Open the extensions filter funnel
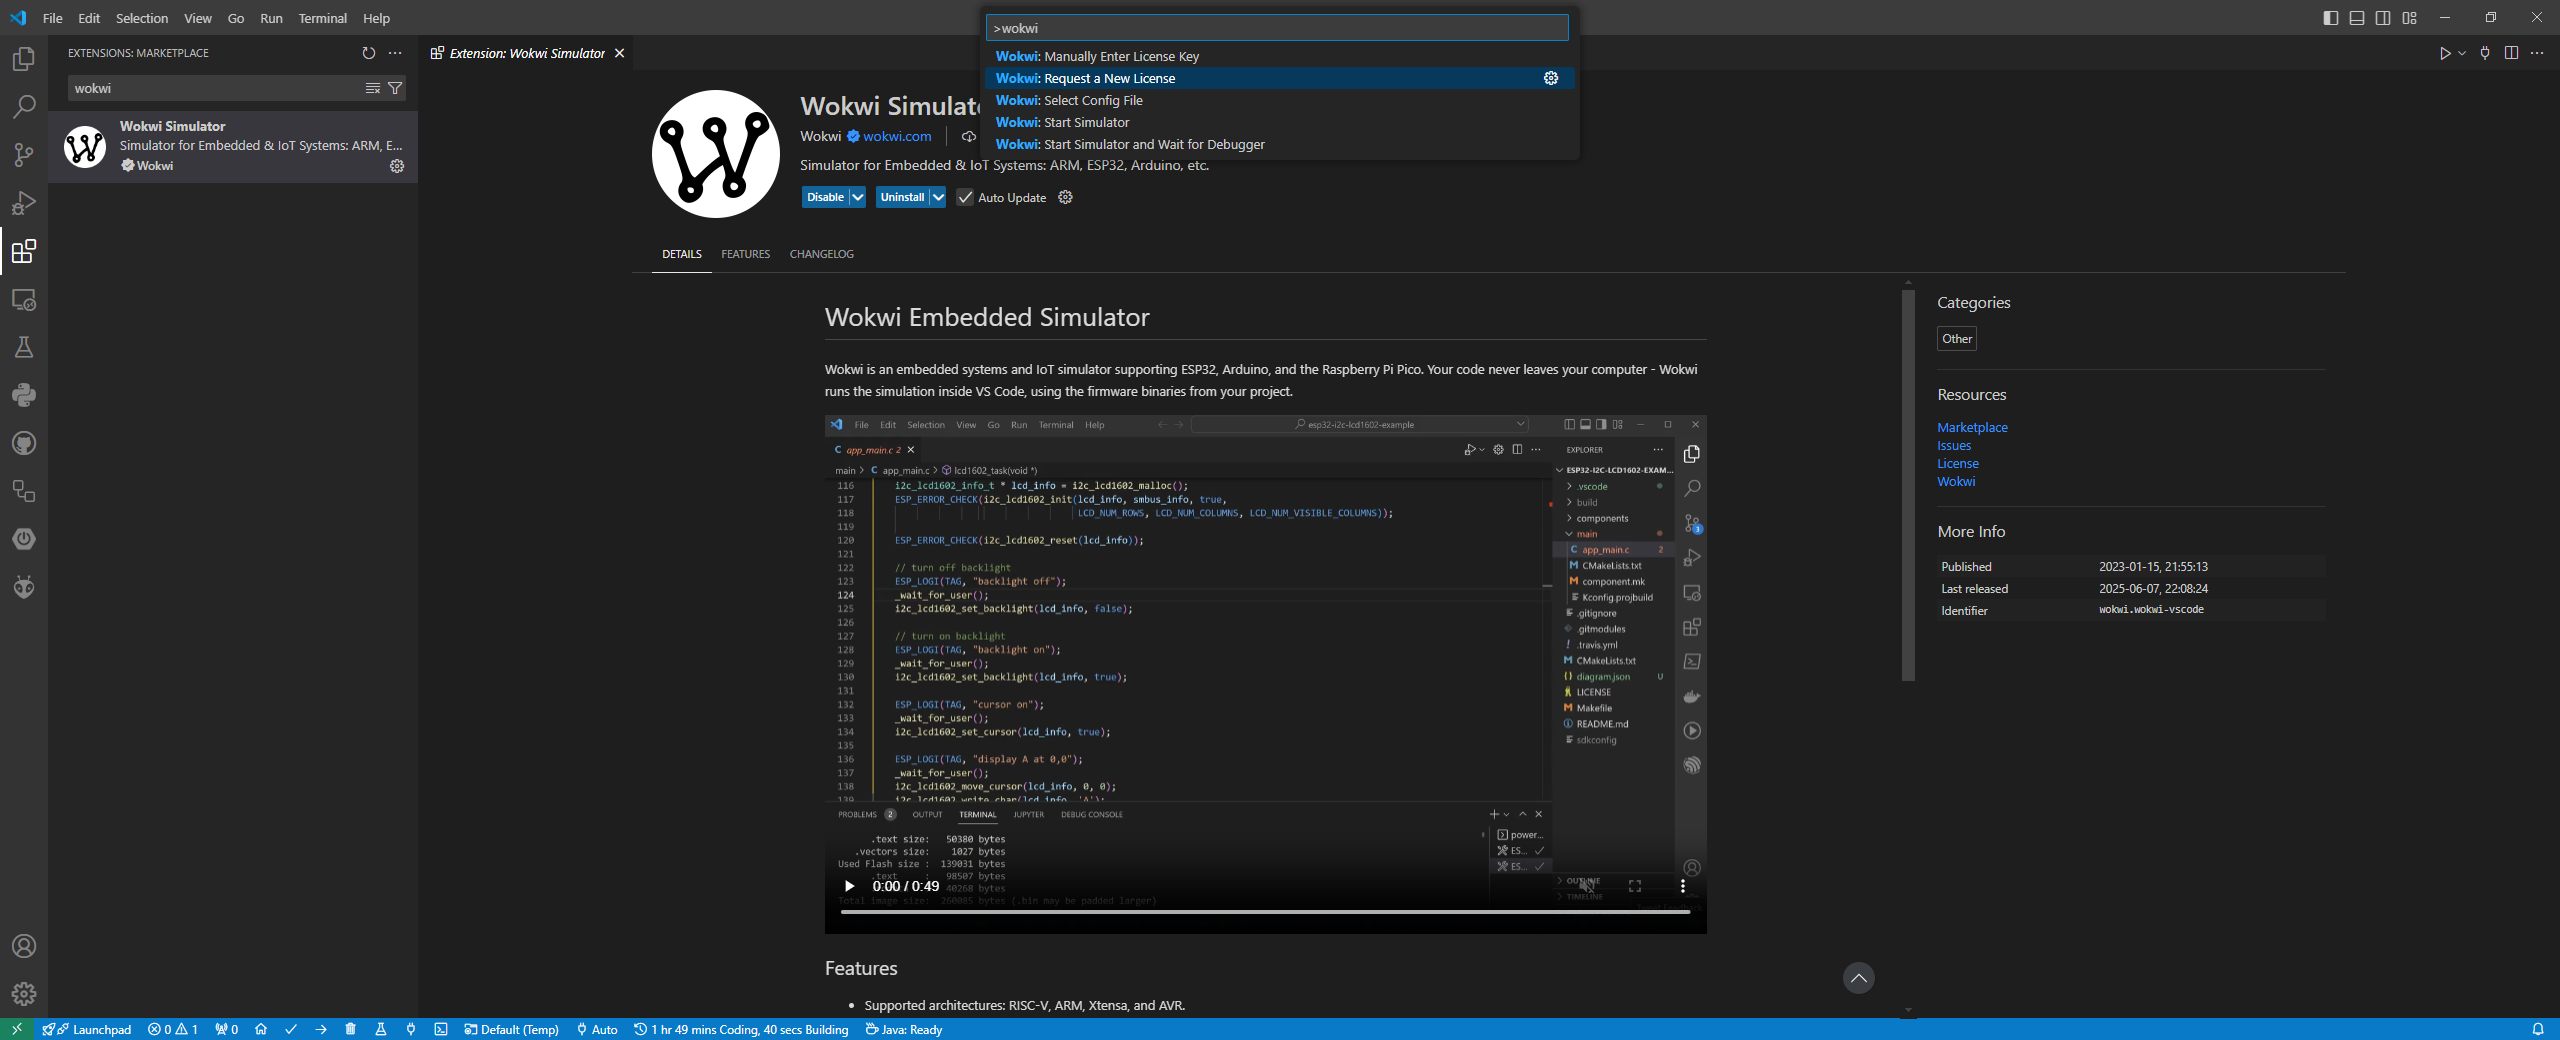This screenshot has height=1040, width=2560. coord(395,88)
